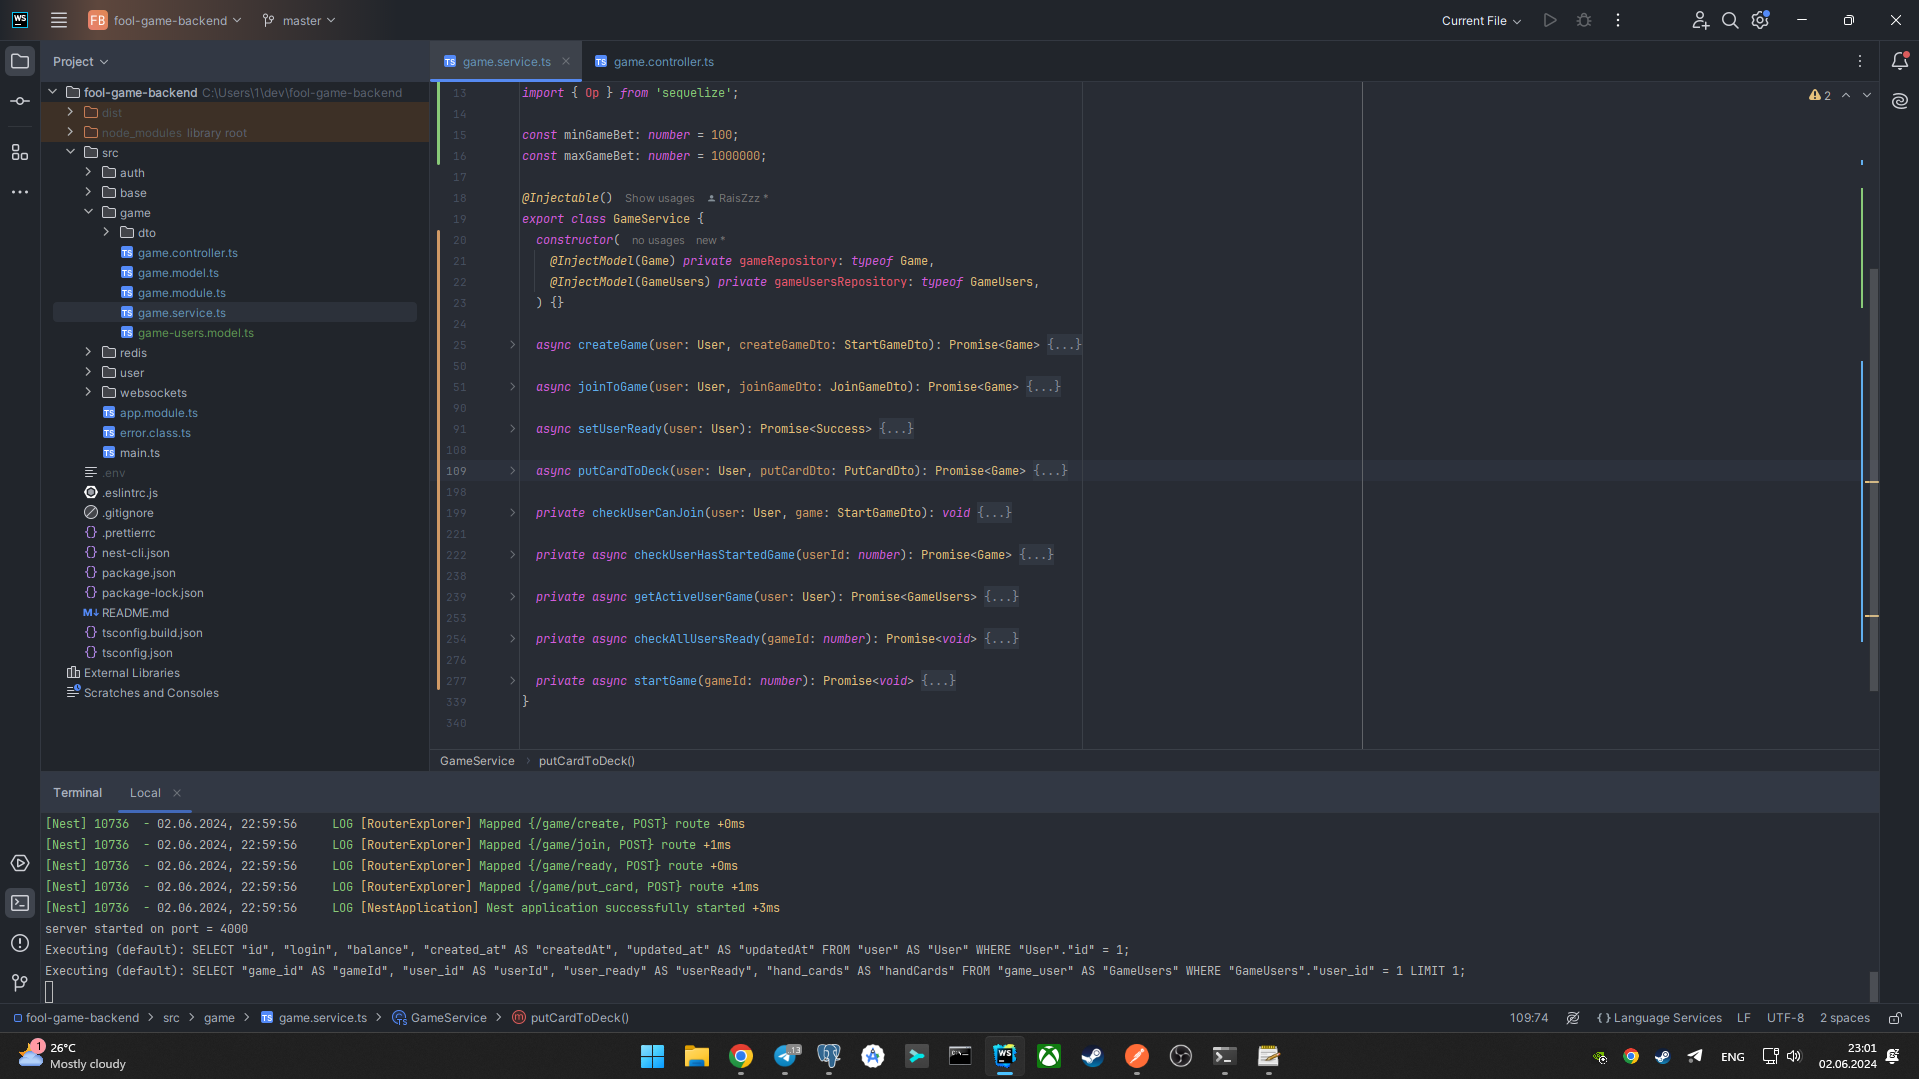
Task: Open fool-game-backend project dropdown
Action: (x=165, y=20)
